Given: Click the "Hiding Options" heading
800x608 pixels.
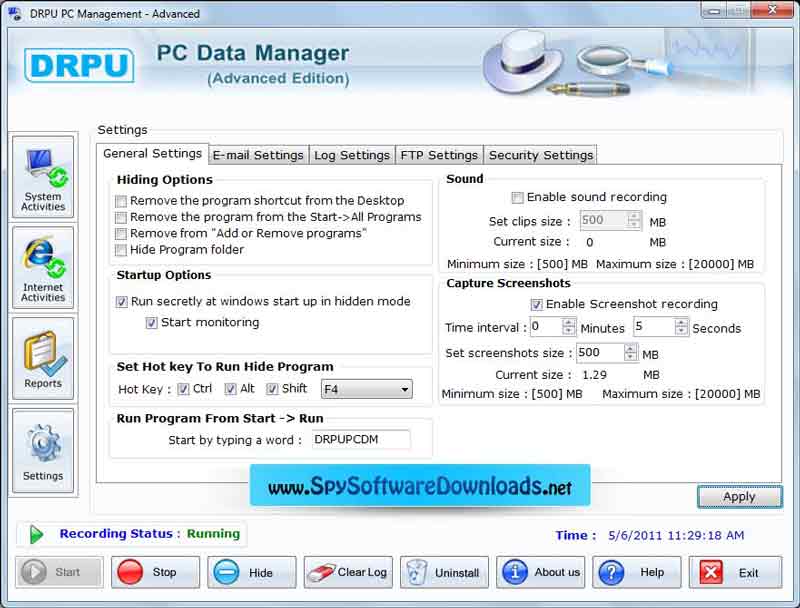Looking at the screenshot, I should 165,180.
